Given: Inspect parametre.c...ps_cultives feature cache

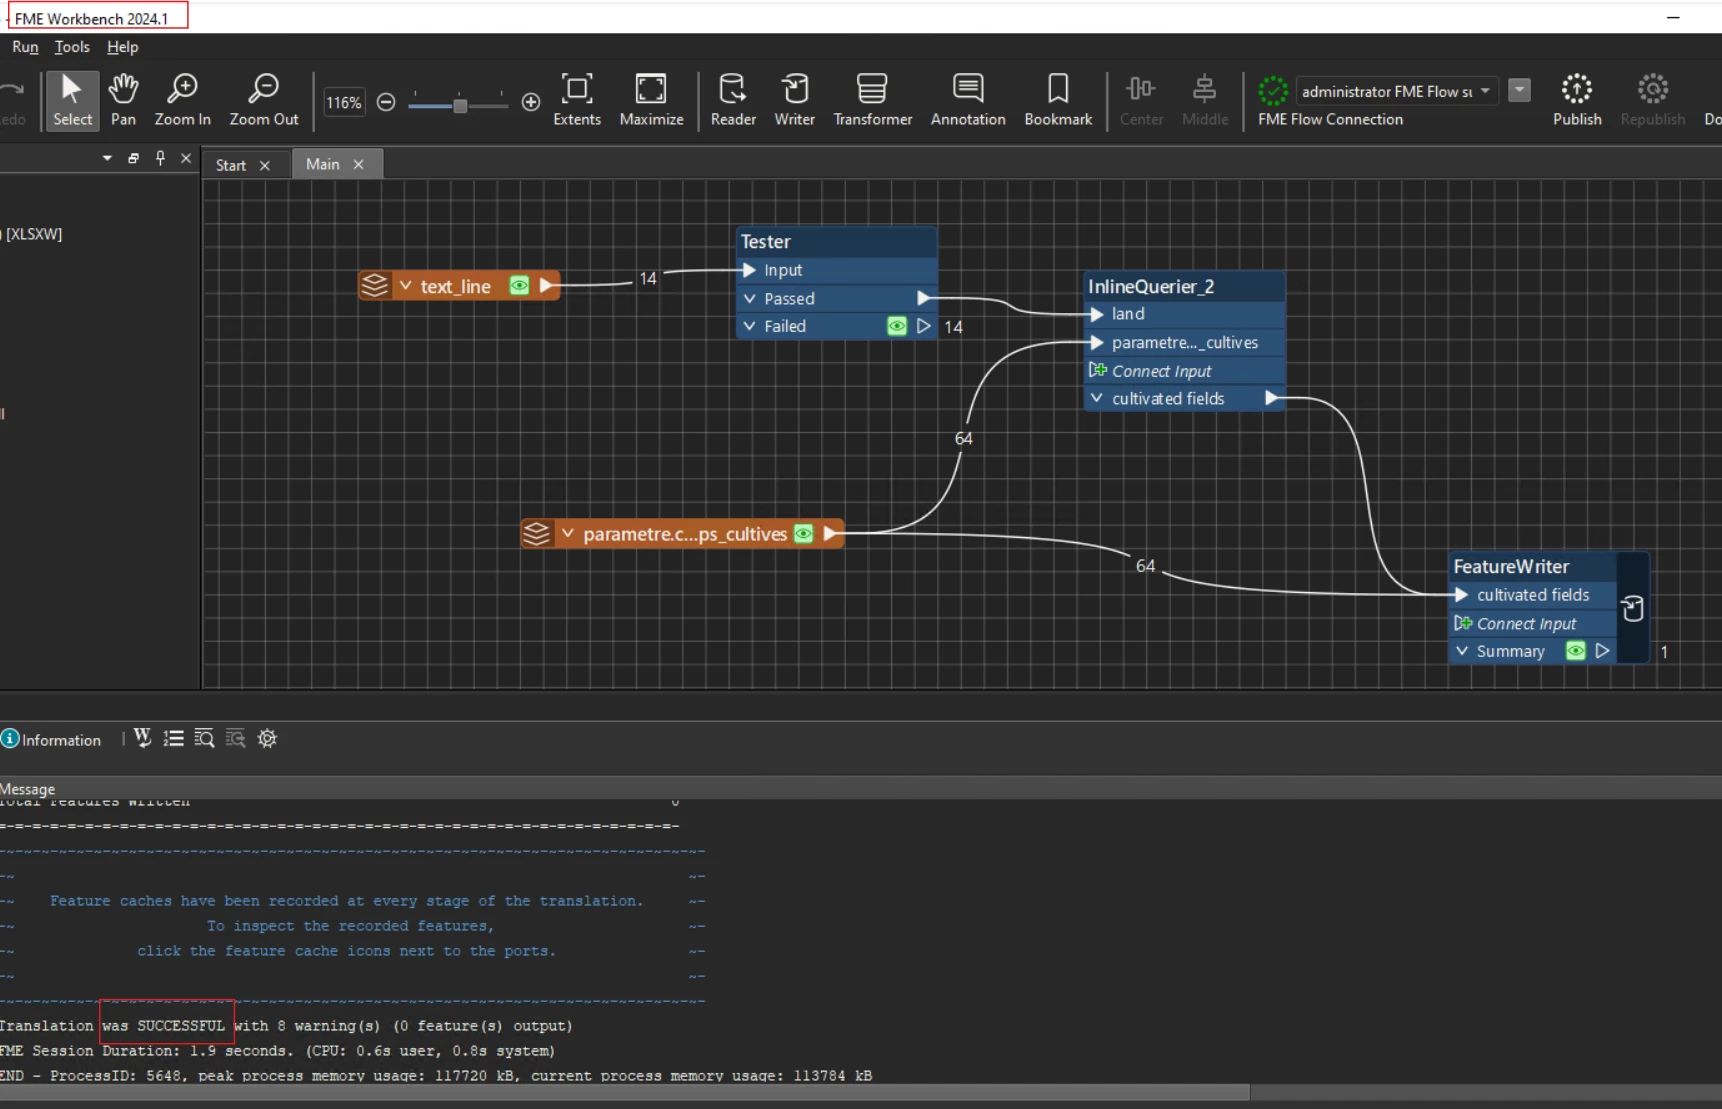Looking at the screenshot, I should click(803, 534).
